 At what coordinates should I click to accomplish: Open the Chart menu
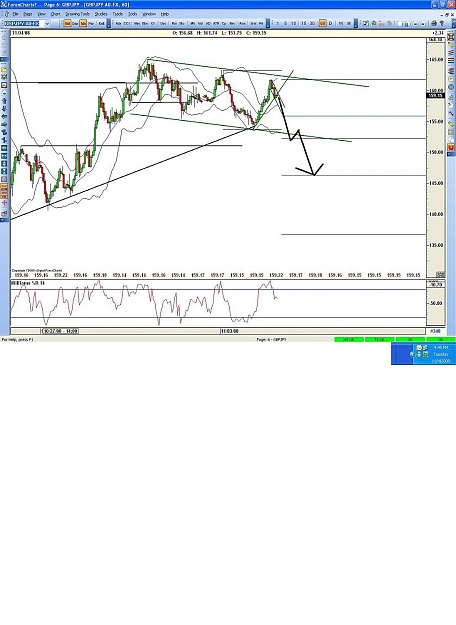[55, 14]
